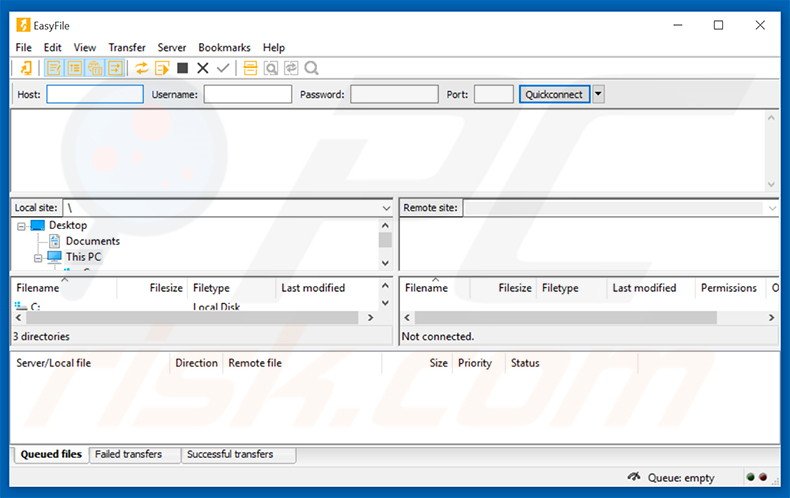
Task: Click the reconnect checkmark icon
Action: tap(223, 68)
